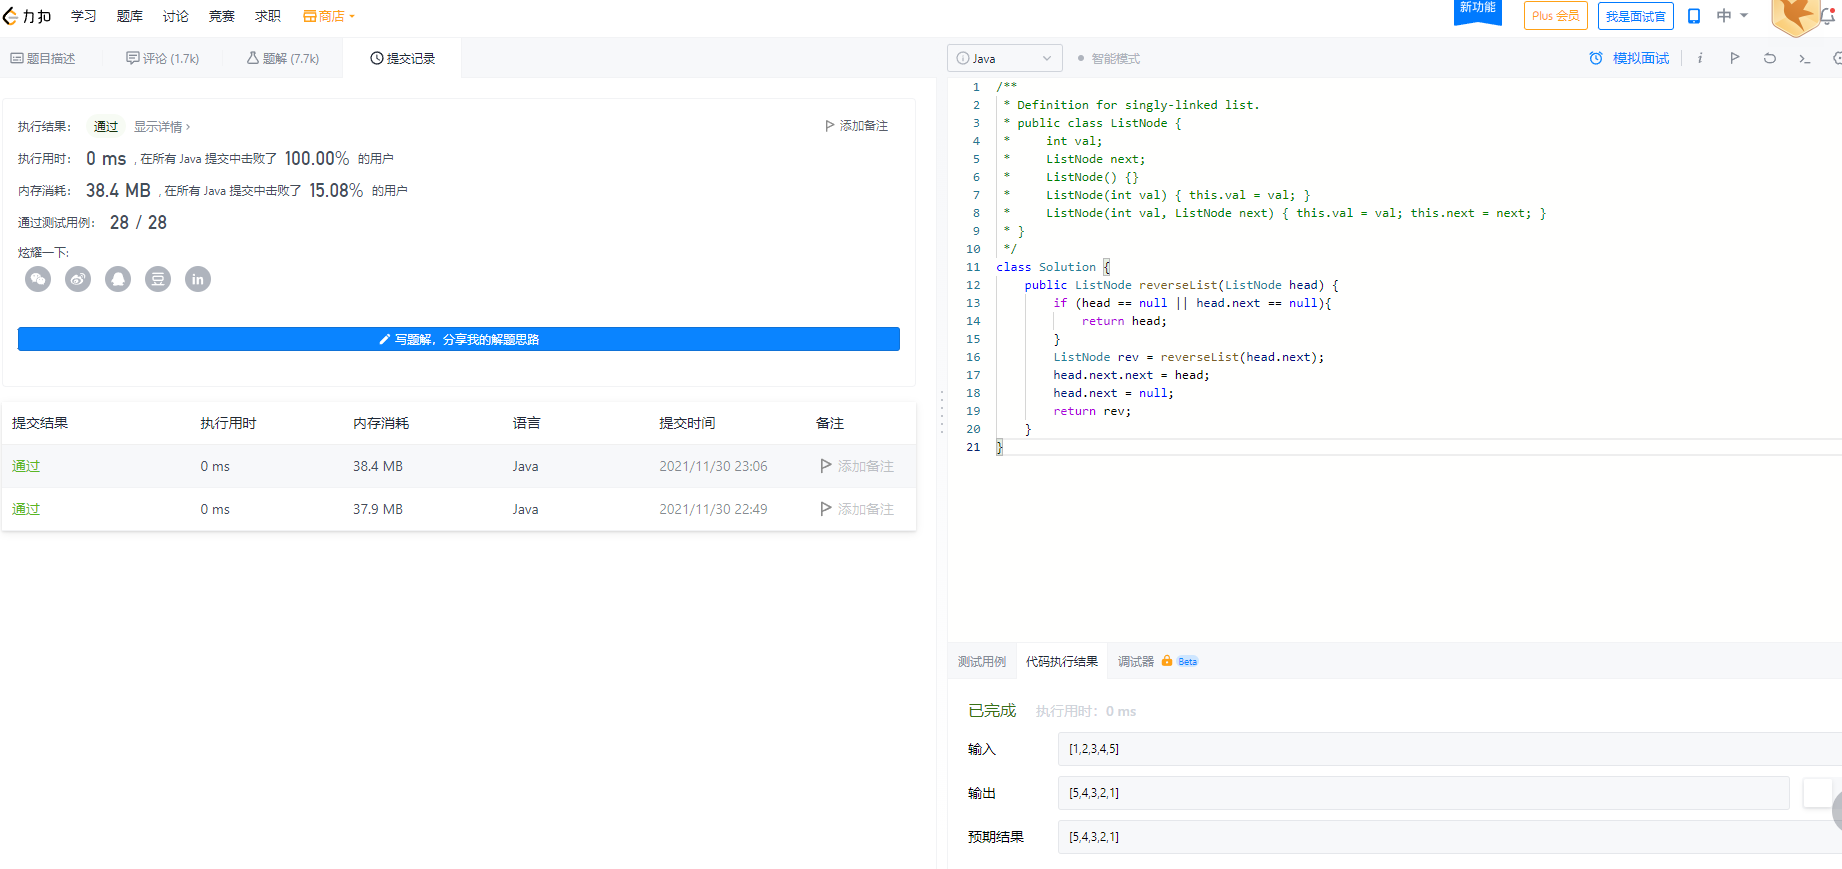This screenshot has width=1842, height=869.
Task: Switch to the 题解 (7.7k) tab
Action: [283, 58]
